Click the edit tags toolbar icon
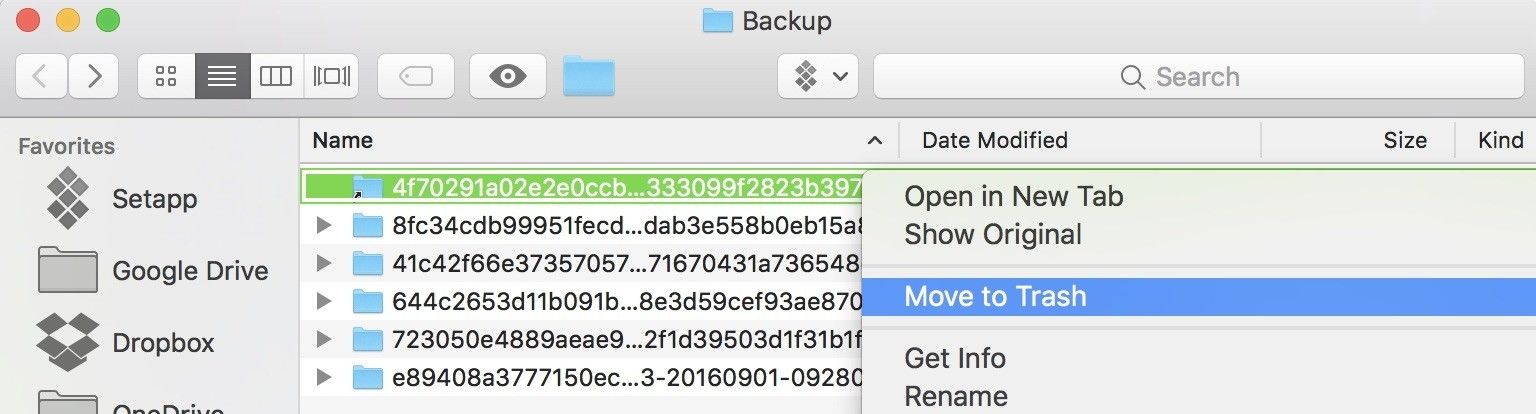 coord(415,77)
